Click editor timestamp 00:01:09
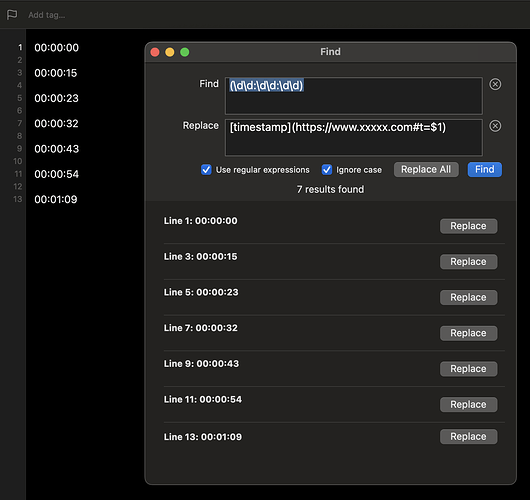 coord(56,199)
